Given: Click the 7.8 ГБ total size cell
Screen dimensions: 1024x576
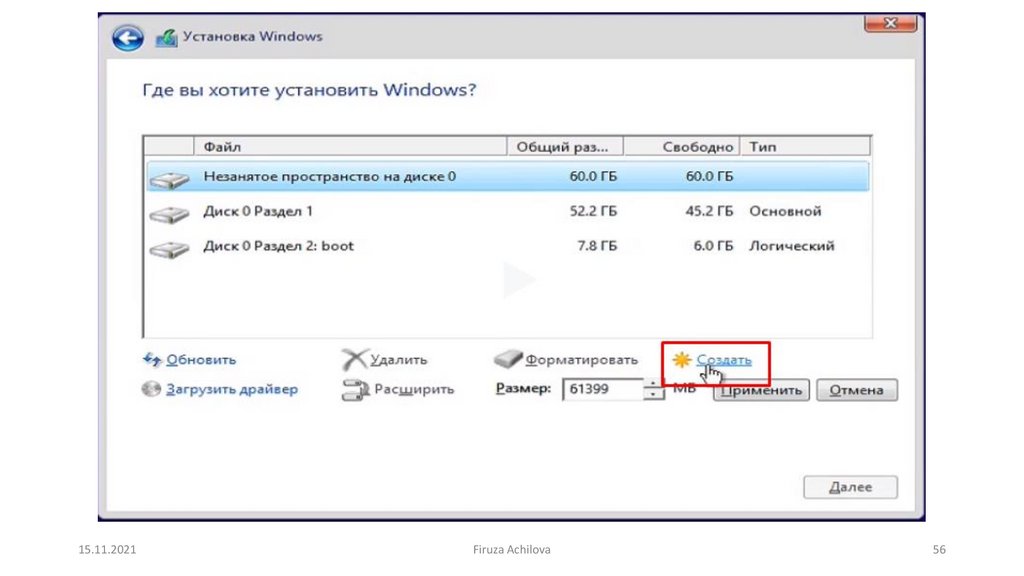Looking at the screenshot, I should 598,246.
